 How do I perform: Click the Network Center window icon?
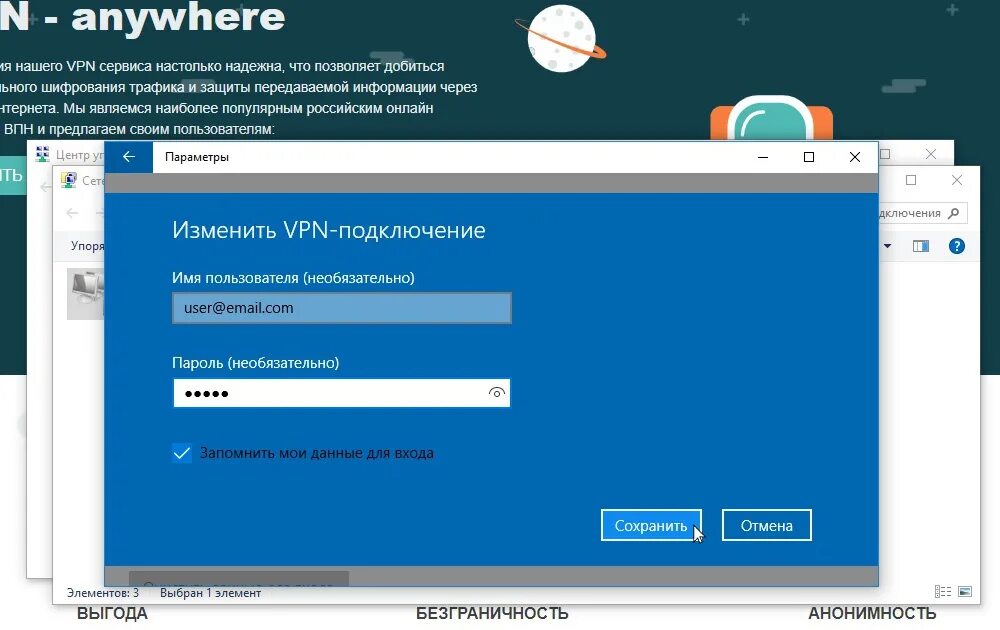pyautogui.click(x=42, y=154)
